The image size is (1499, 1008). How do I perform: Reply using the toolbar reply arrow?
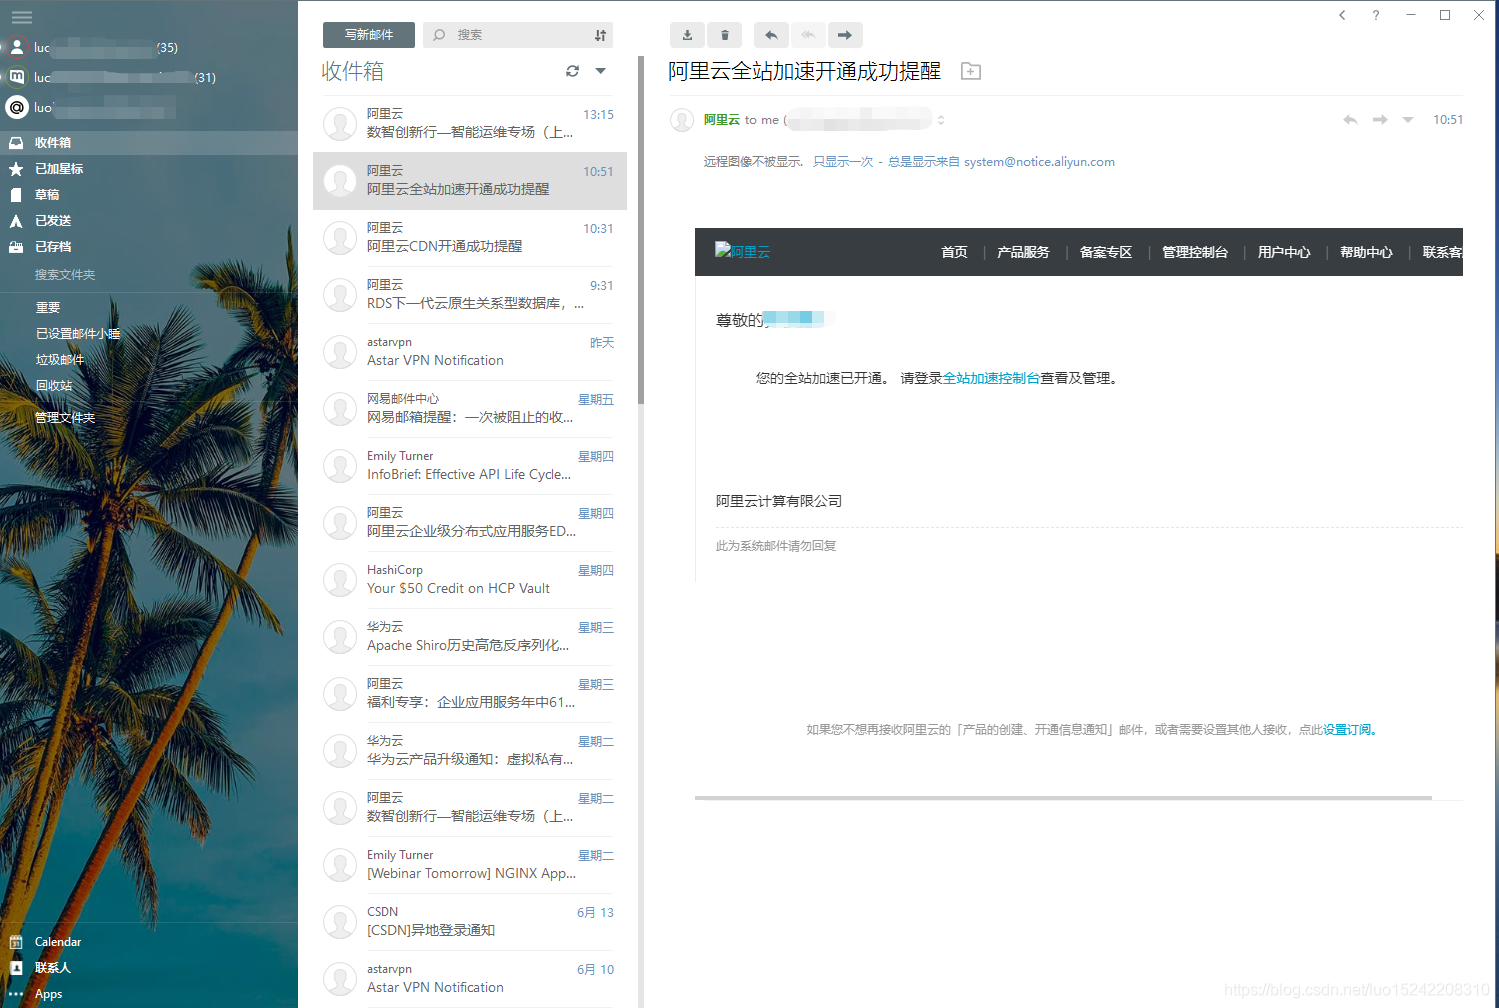point(771,35)
